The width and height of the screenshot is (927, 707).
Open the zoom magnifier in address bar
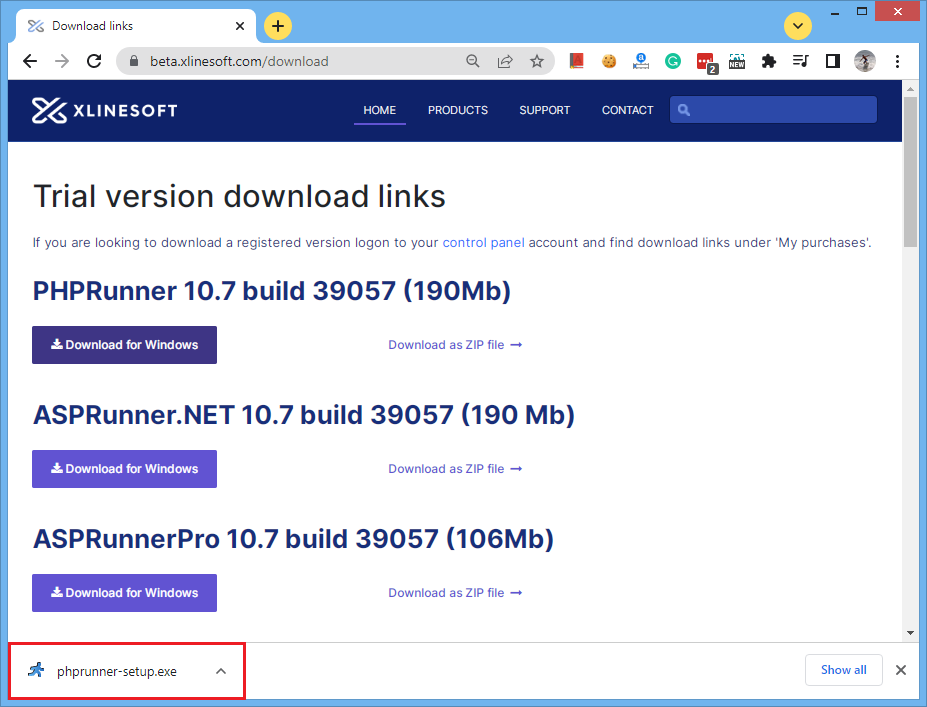[472, 61]
